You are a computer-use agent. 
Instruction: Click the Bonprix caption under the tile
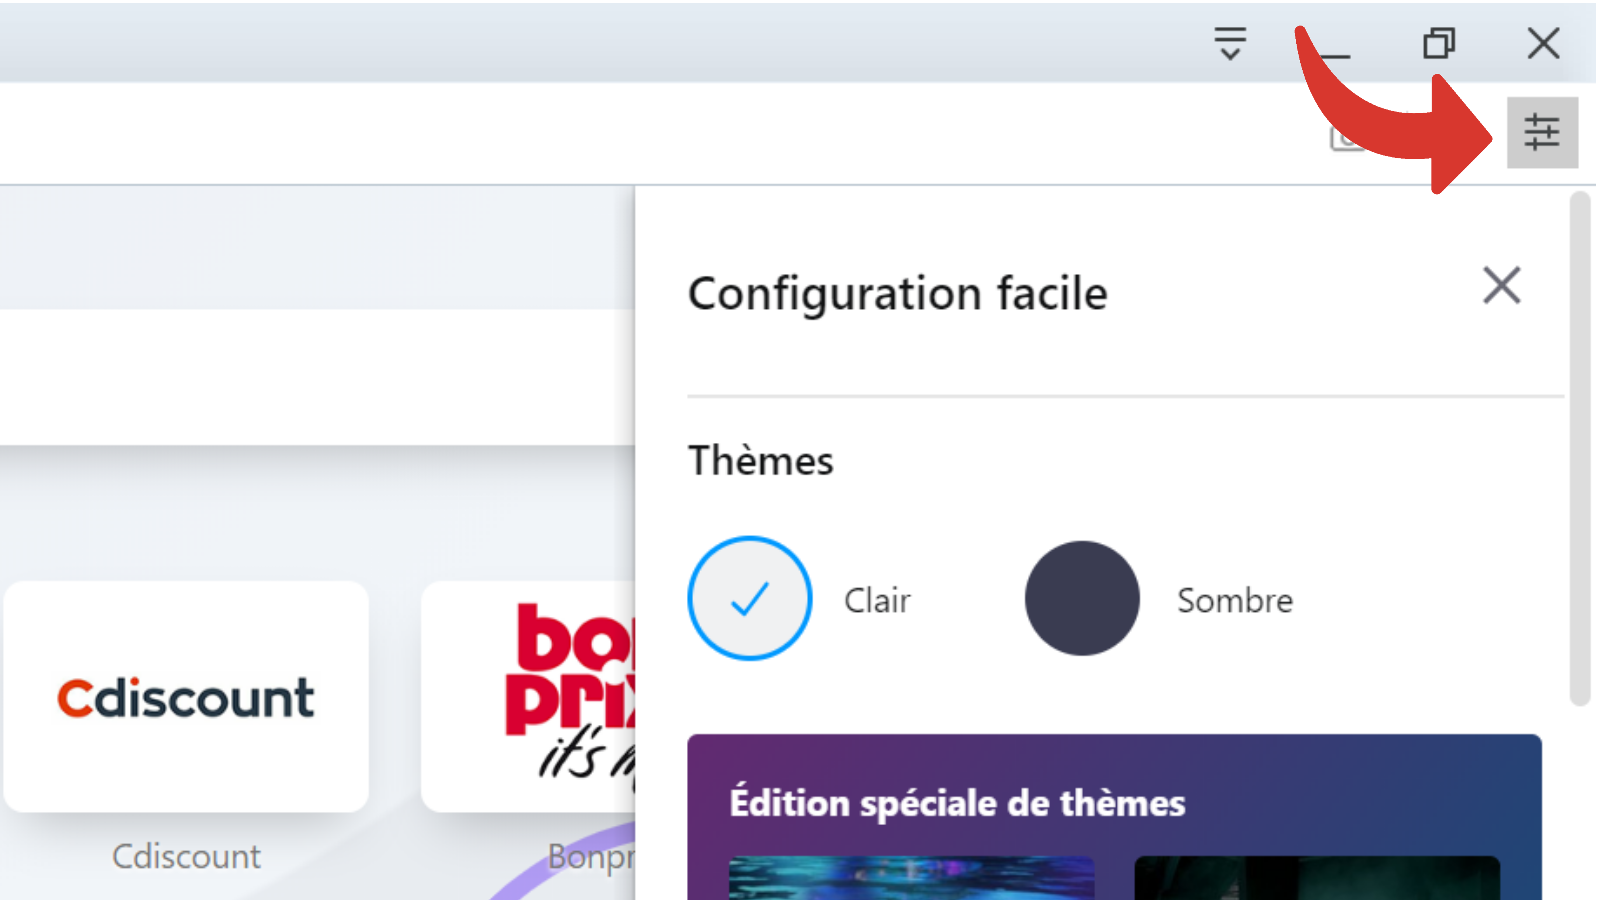pyautogui.click(x=590, y=856)
